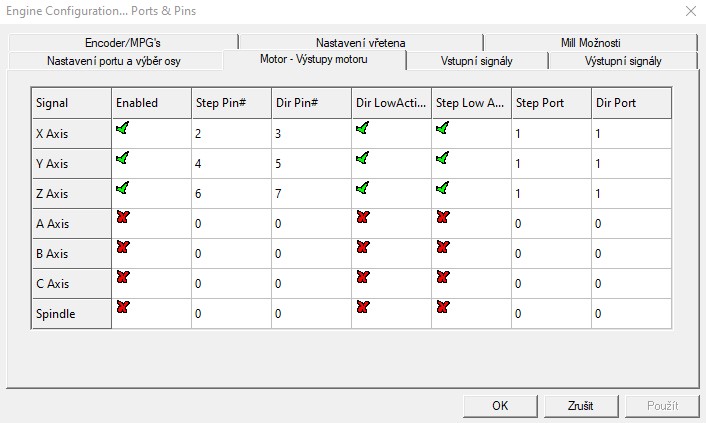Toggle C Axis Step Low Active cross
The width and height of the screenshot is (706, 423).
[x=443, y=276]
